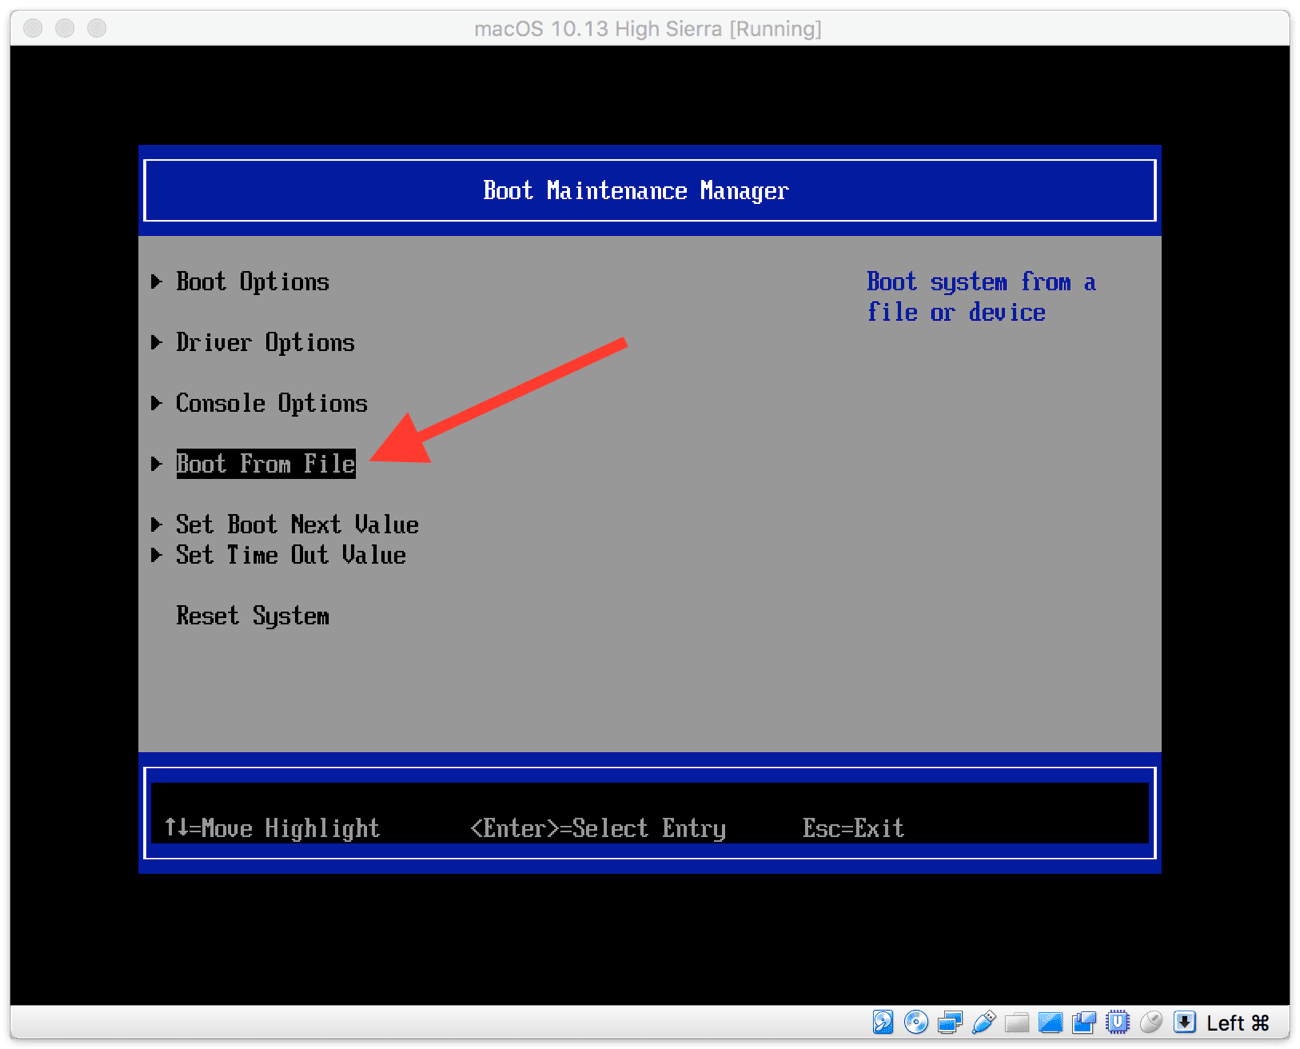Expand the arrow beside Set Boot Next Value
Screen dimensions: 1300x1049
pos(156,525)
